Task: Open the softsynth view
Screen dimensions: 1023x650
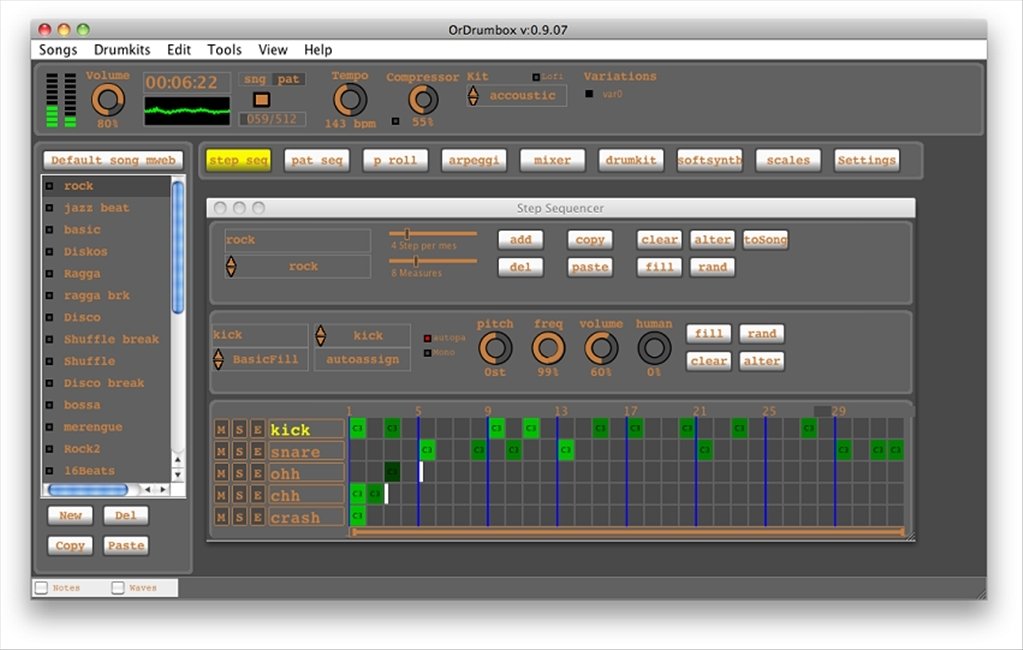Action: tap(710, 161)
